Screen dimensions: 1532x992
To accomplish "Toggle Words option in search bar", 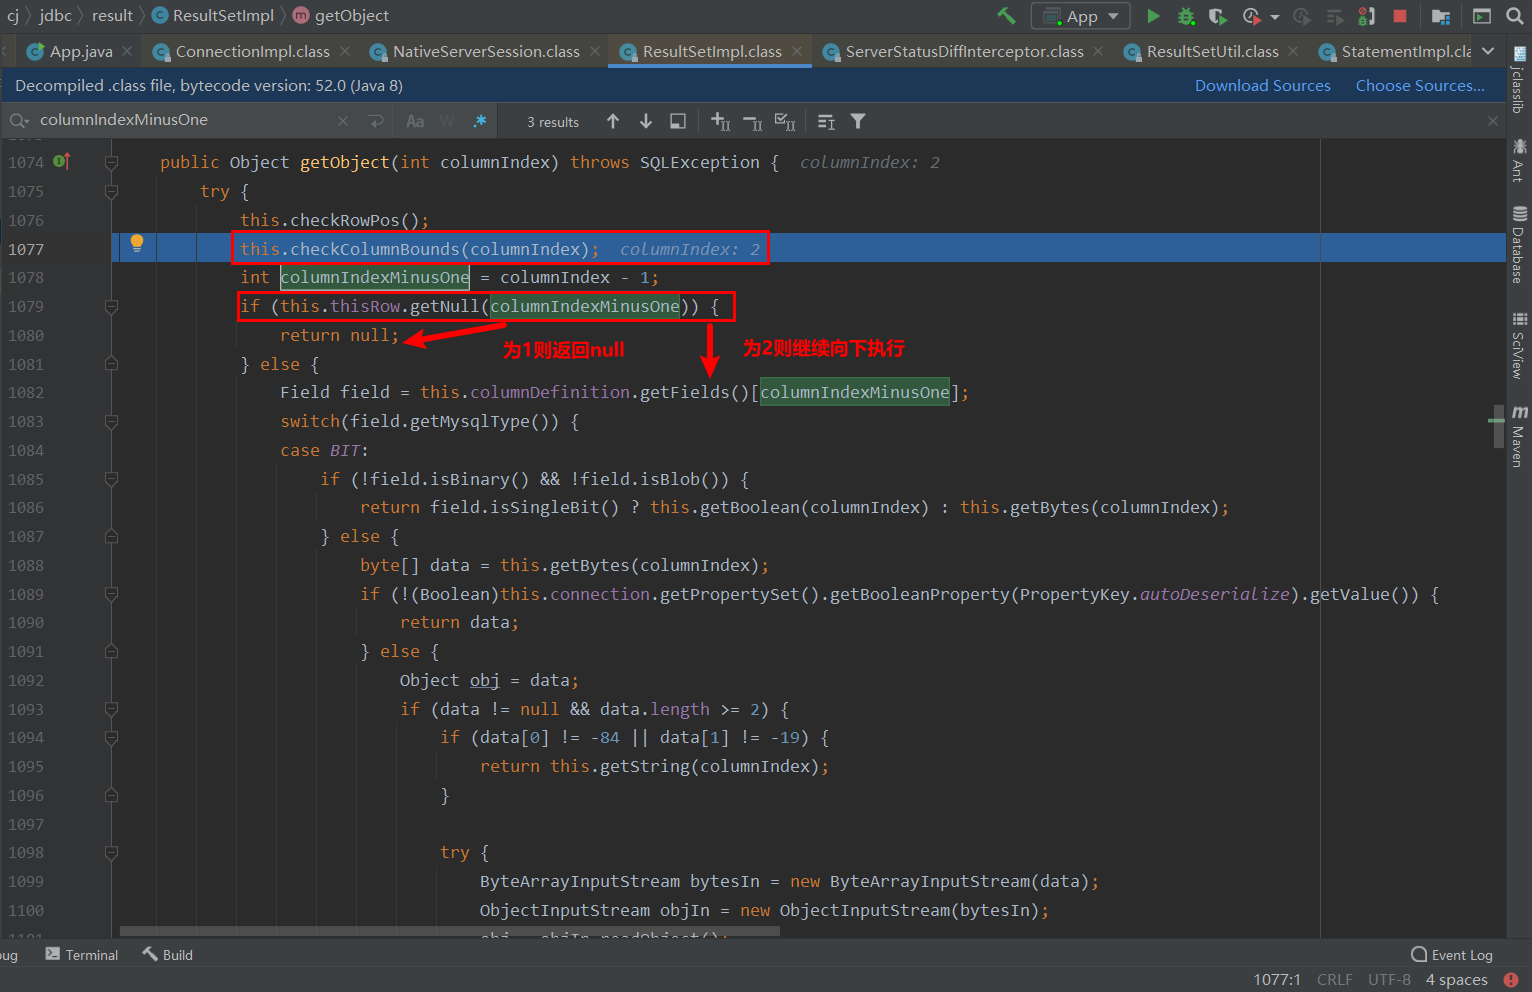I will click(447, 121).
